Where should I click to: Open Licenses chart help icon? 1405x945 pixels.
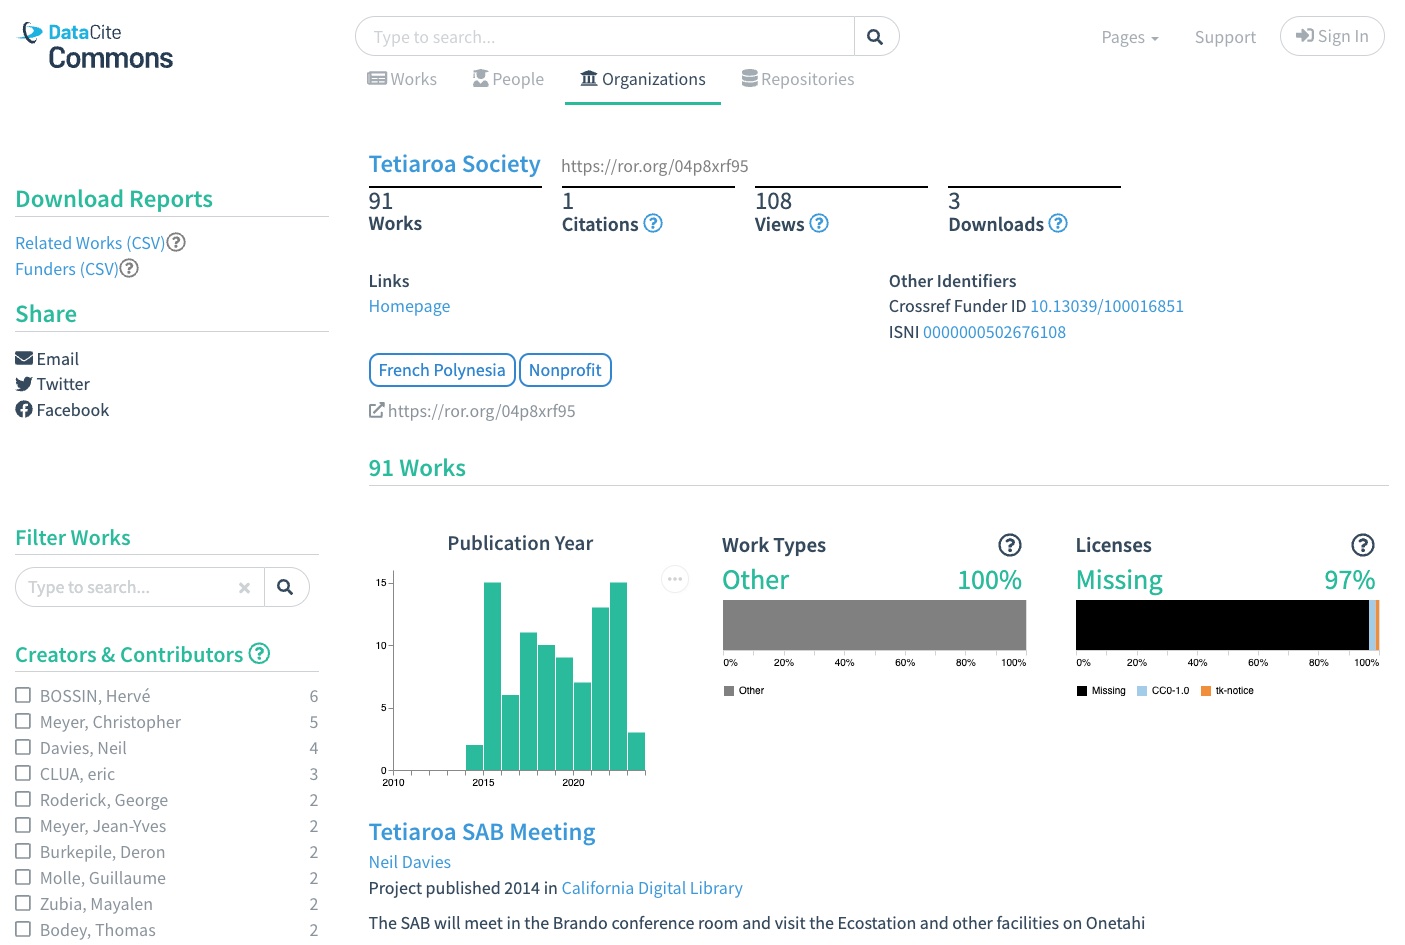[1363, 545]
